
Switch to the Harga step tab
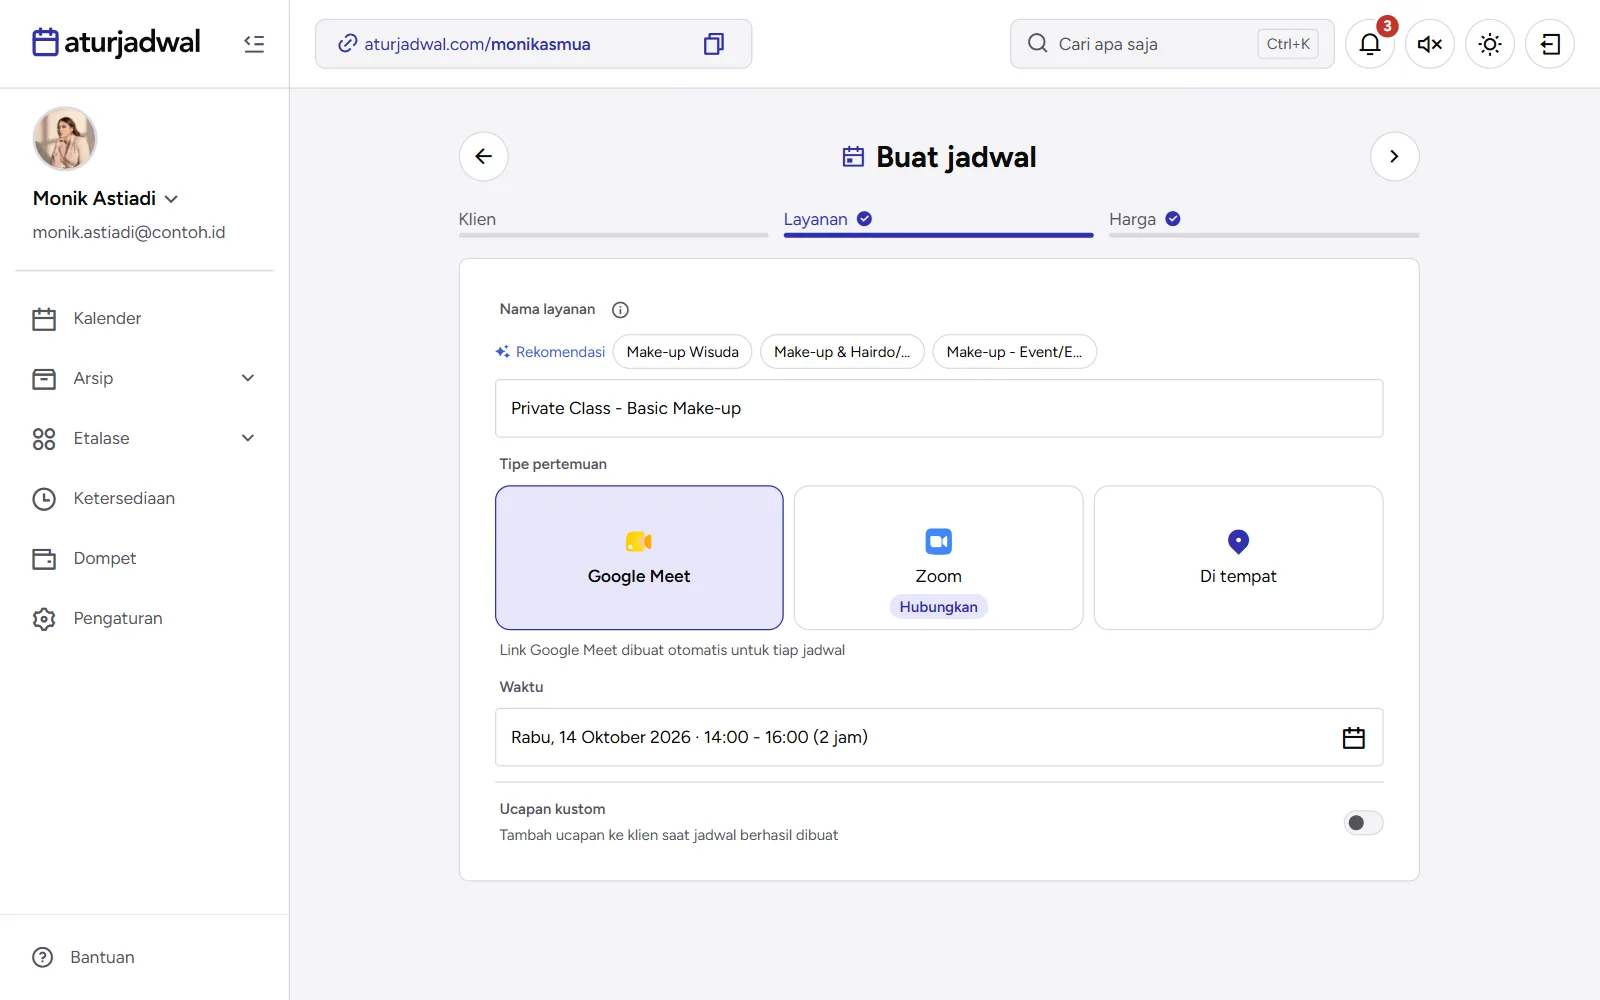[x=1264, y=222]
